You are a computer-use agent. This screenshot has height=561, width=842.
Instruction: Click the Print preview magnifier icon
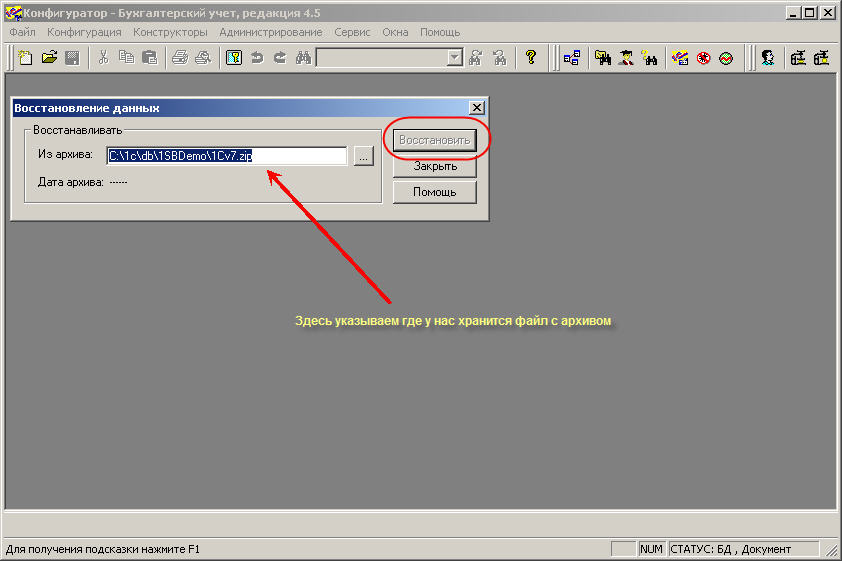203,57
